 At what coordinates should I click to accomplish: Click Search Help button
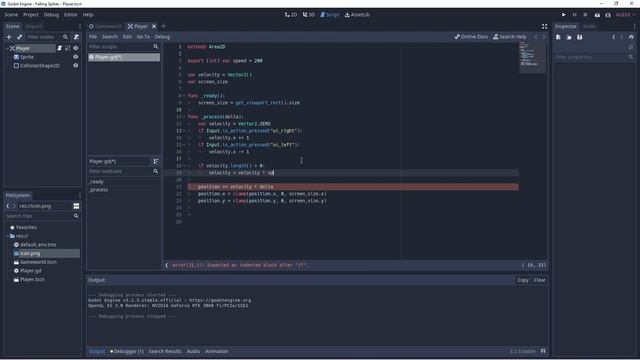pyautogui.click(x=510, y=37)
